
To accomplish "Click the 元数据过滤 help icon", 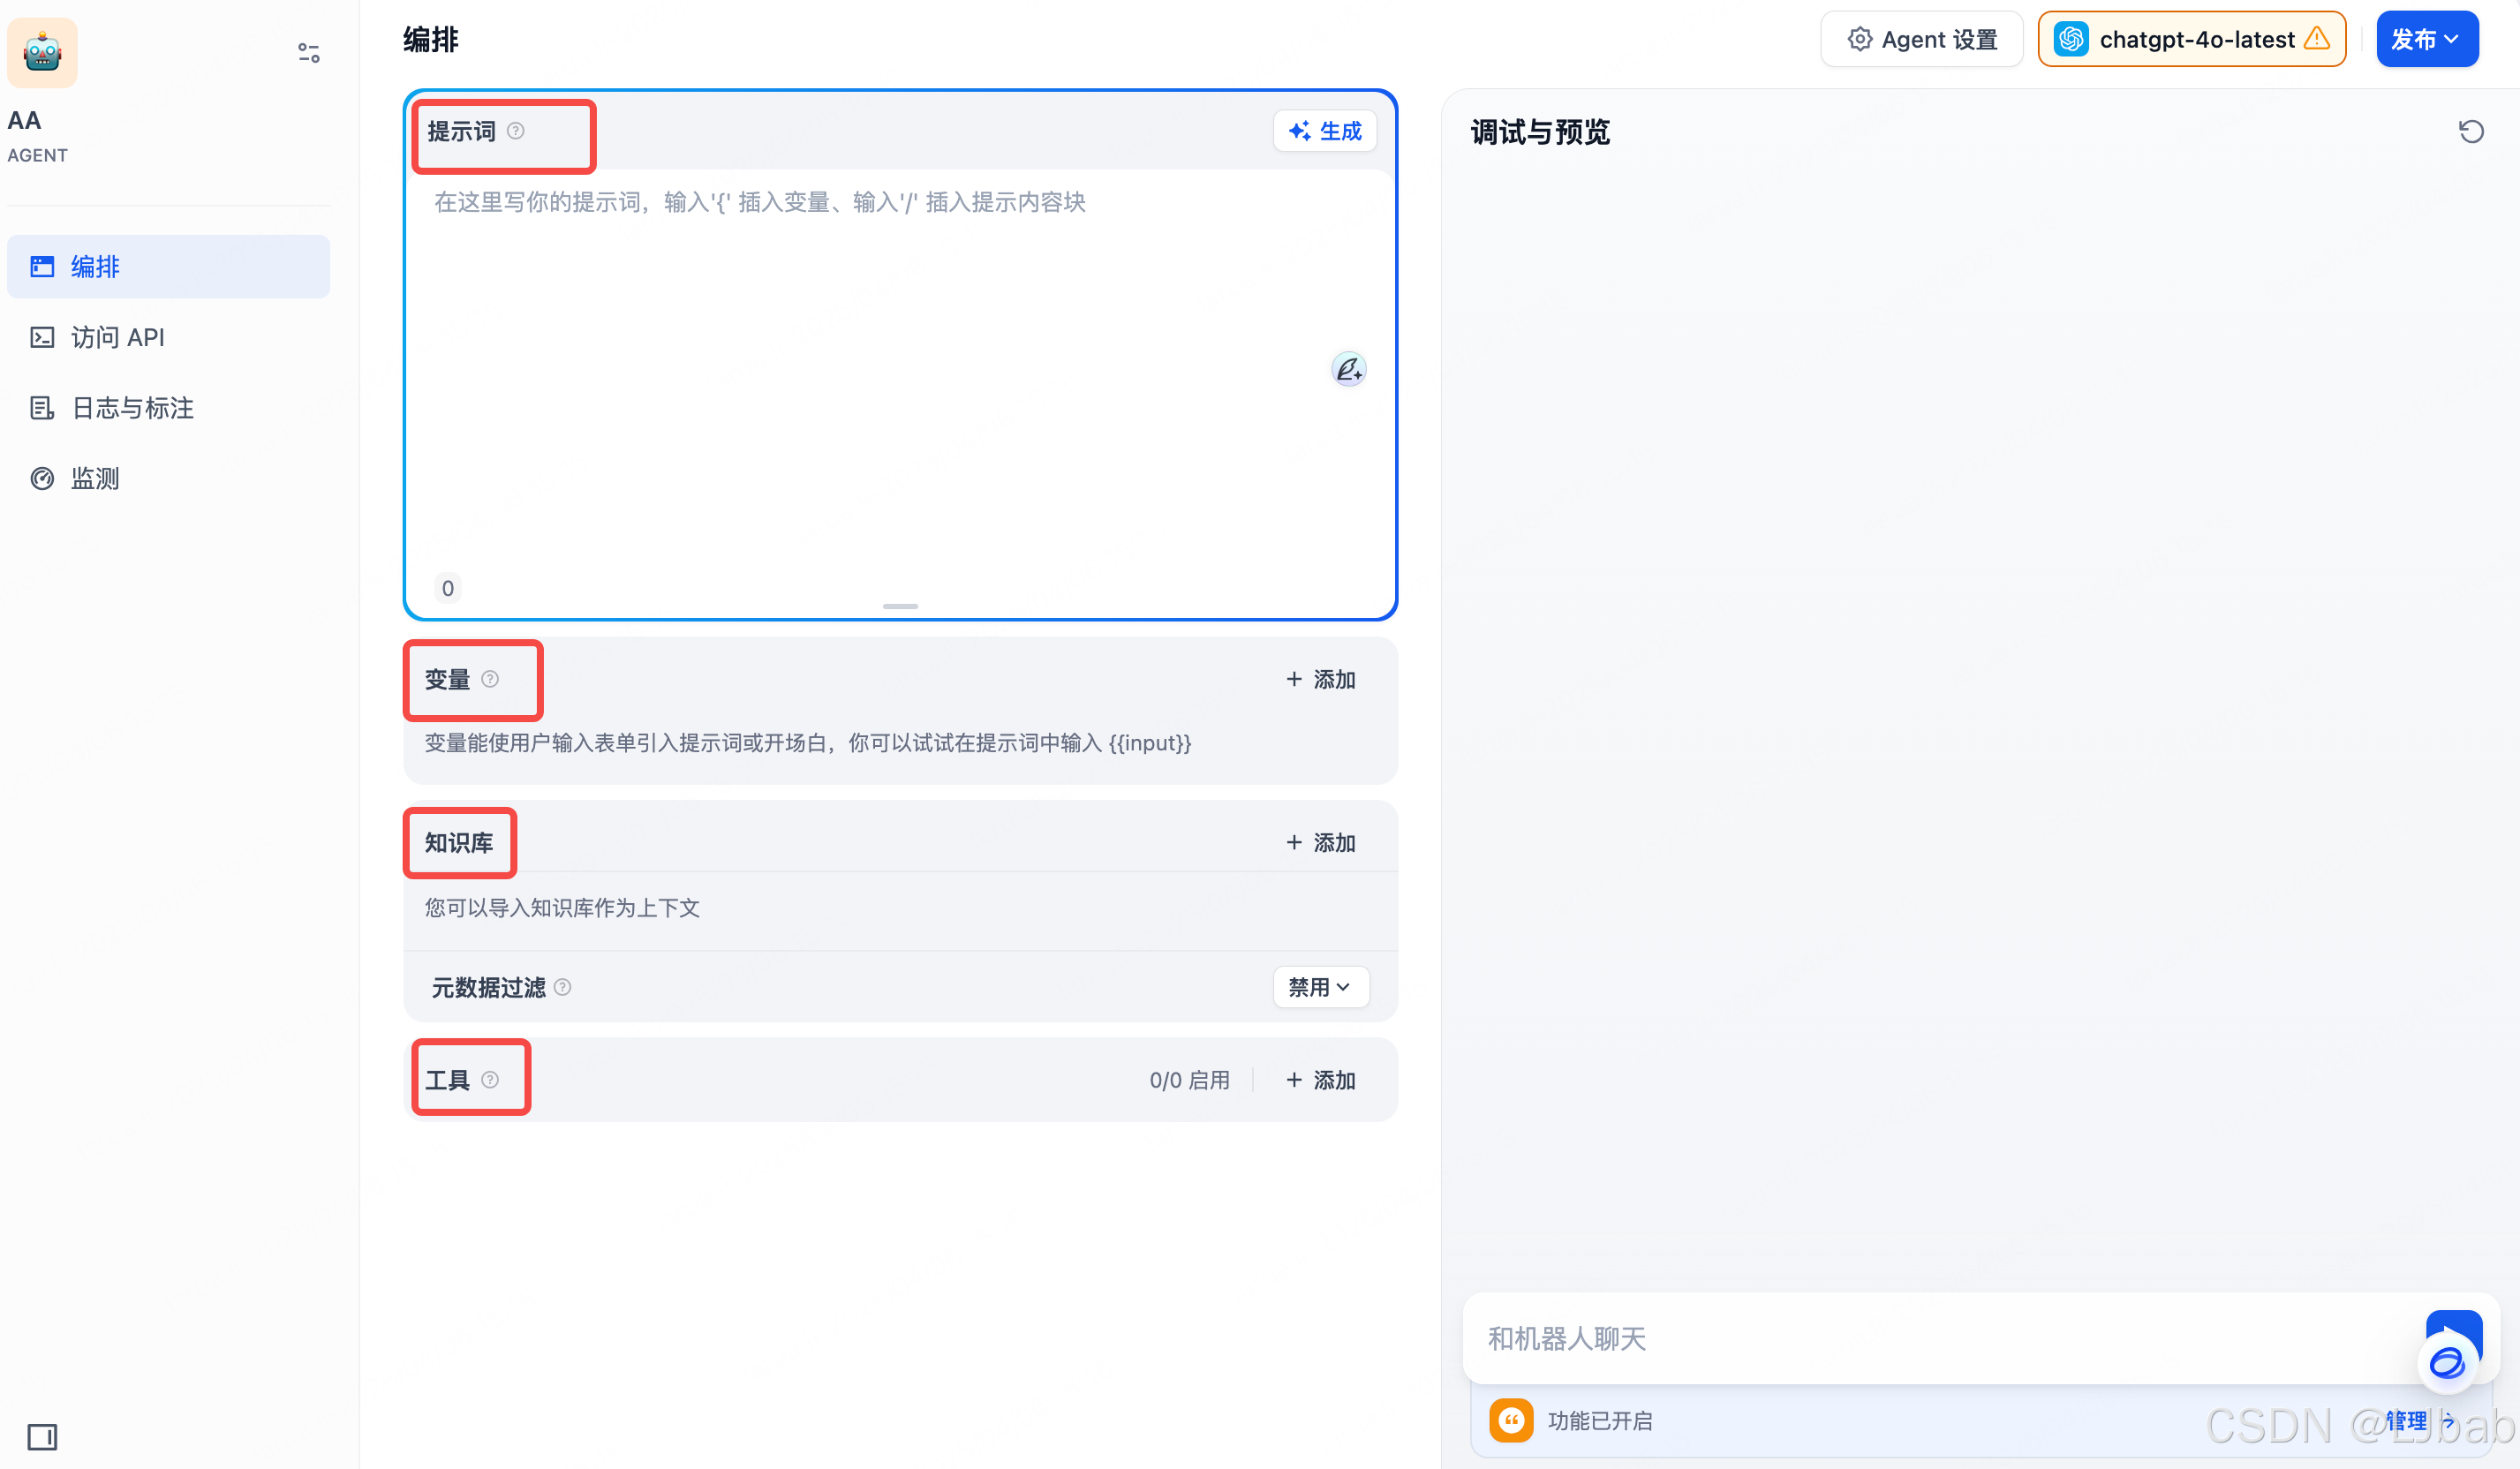I will (x=563, y=987).
